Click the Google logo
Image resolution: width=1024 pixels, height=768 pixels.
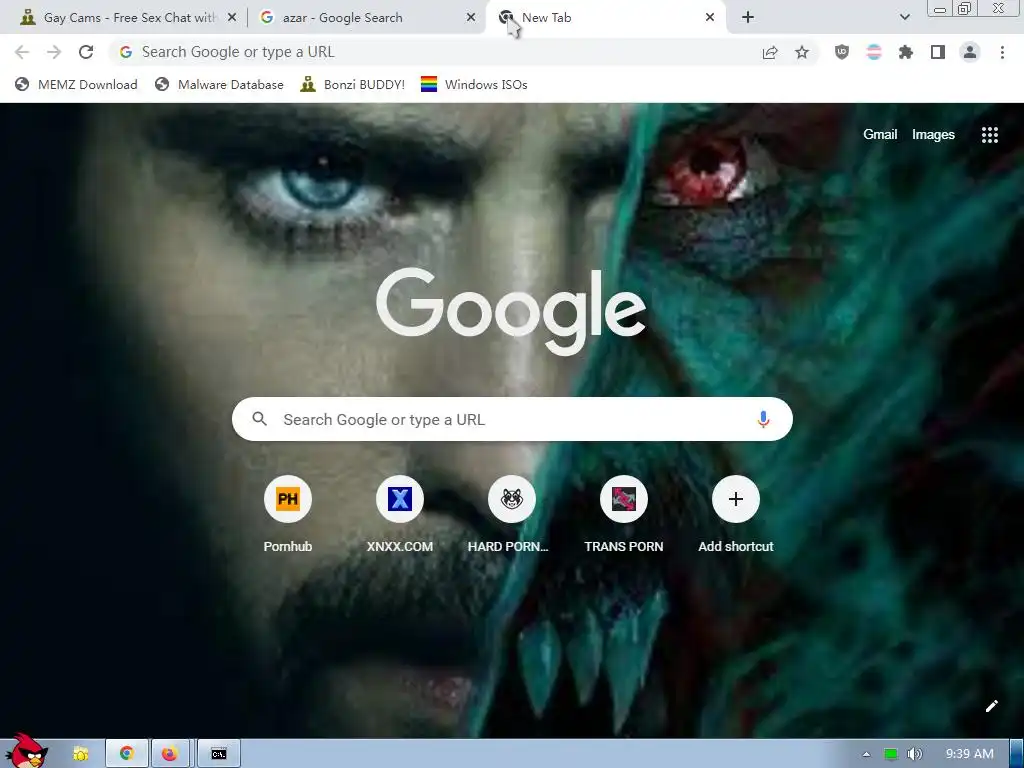pyautogui.click(x=511, y=312)
